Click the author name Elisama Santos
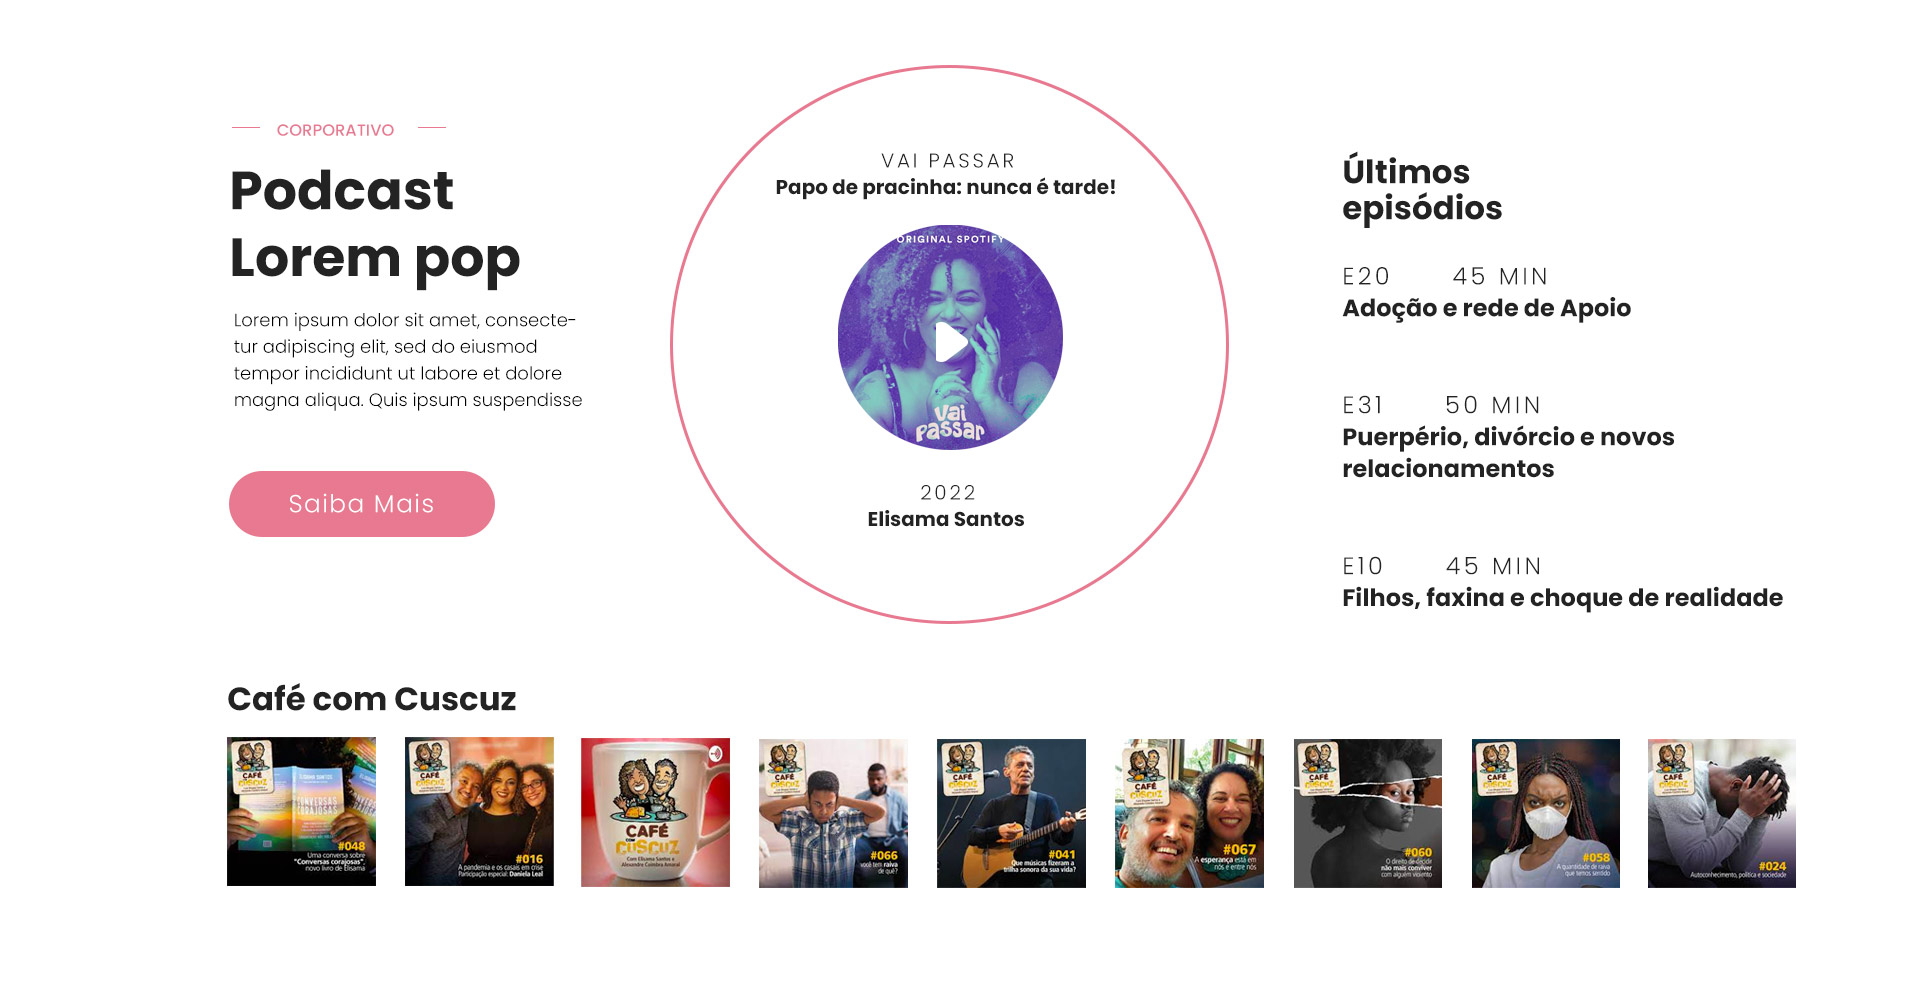This screenshot has width=1905, height=982. (946, 519)
